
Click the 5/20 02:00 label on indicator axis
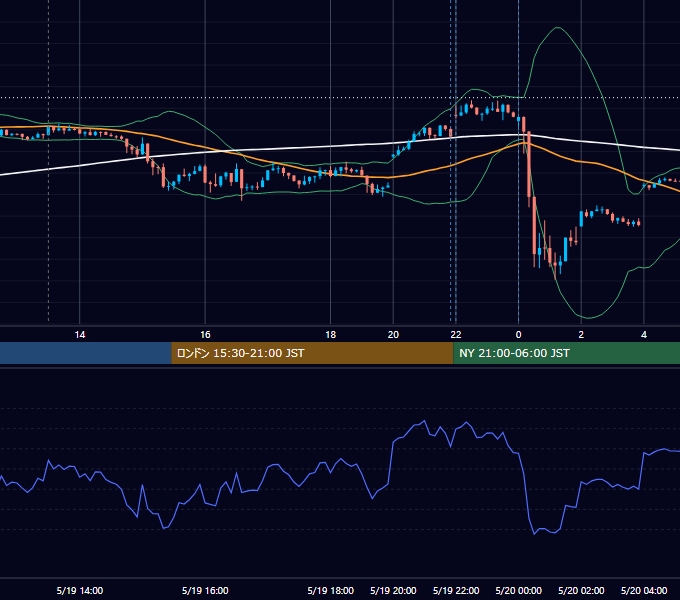coord(581,590)
